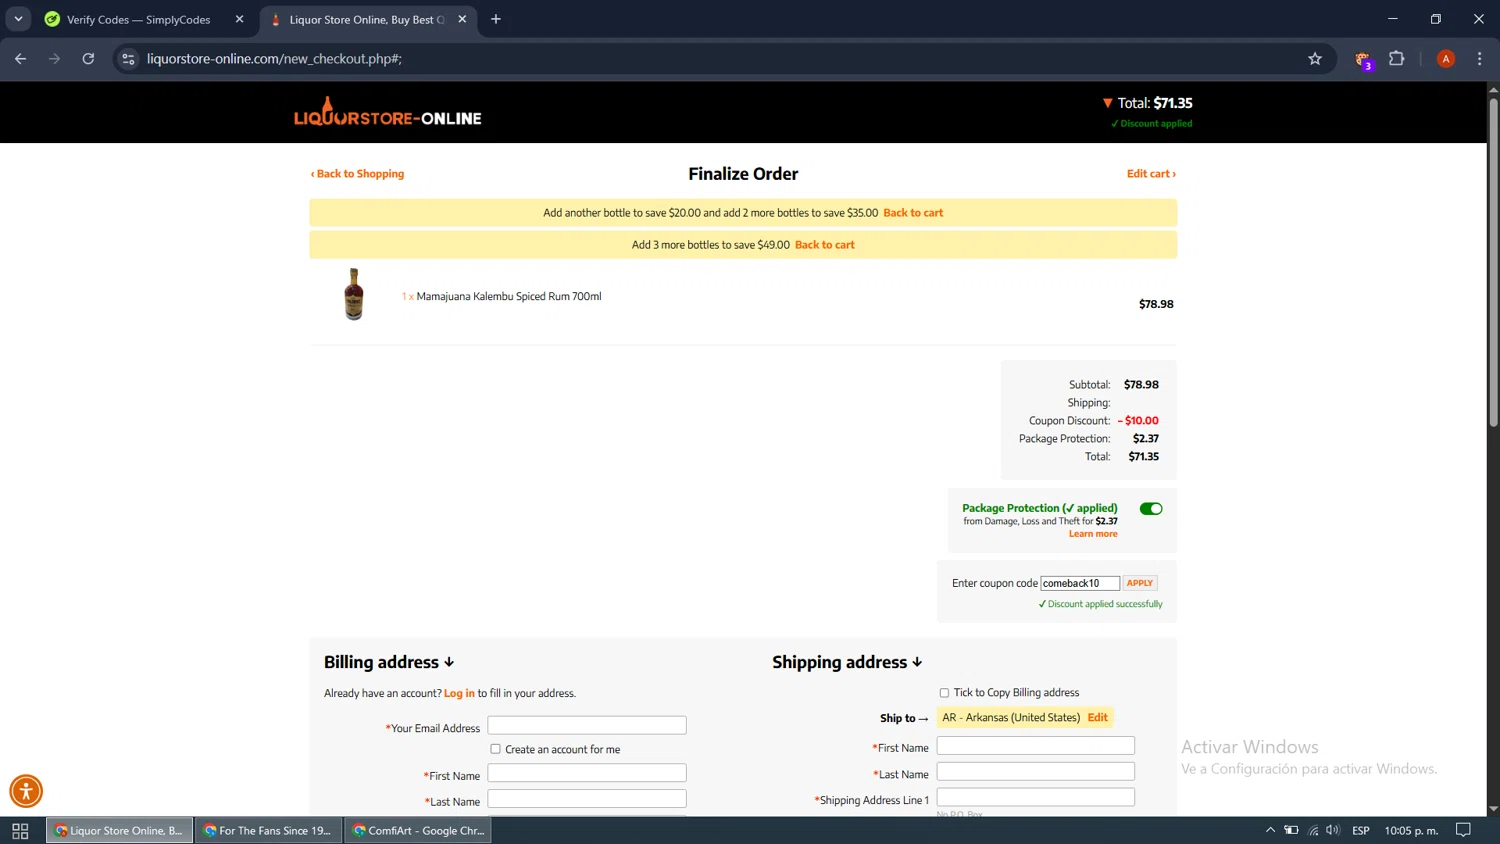Open a new browser tab
Screen dimensions: 1500x844
click(496, 19)
